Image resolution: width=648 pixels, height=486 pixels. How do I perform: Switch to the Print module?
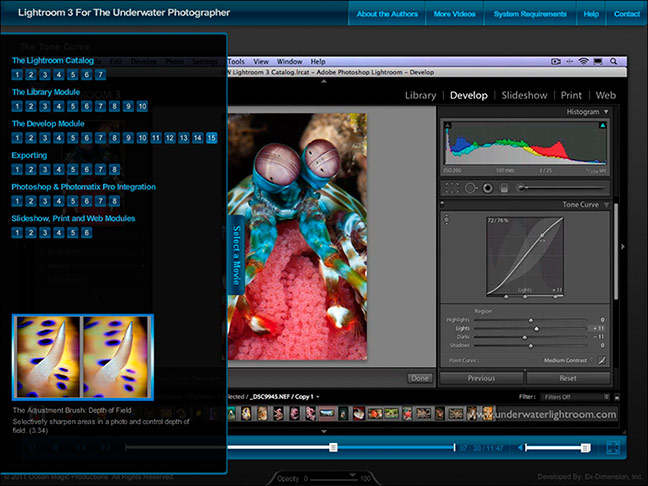tap(571, 95)
